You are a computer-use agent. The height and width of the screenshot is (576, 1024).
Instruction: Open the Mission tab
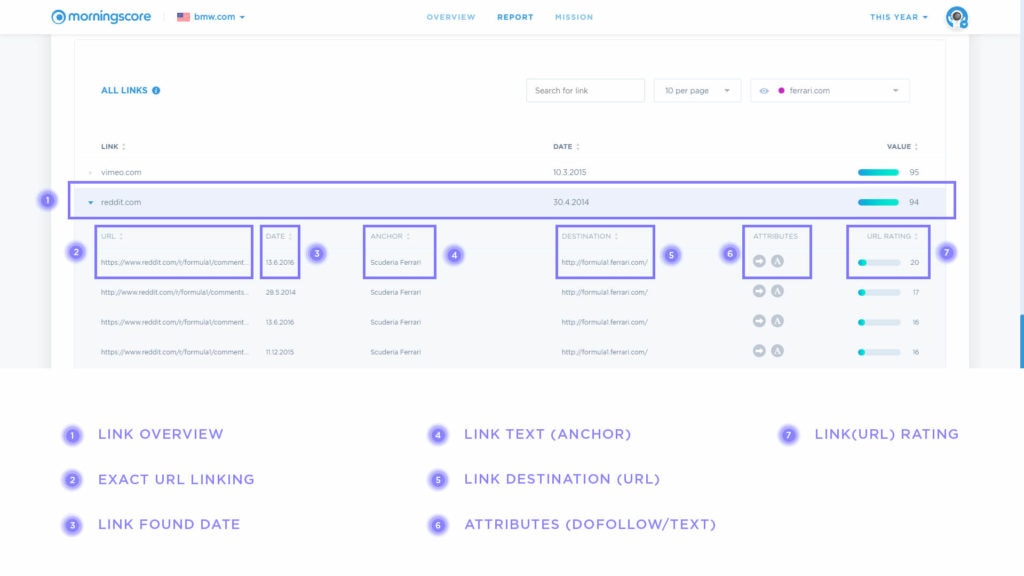(574, 17)
